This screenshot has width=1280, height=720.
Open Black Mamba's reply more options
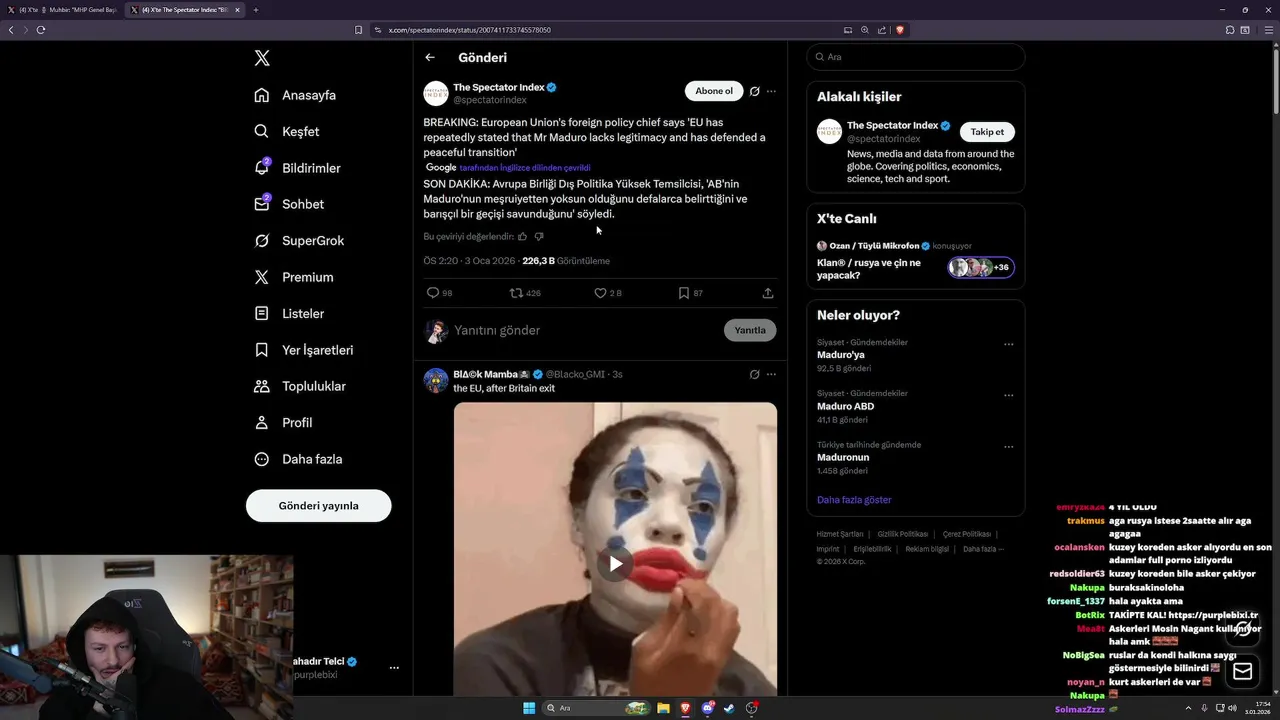pos(771,374)
